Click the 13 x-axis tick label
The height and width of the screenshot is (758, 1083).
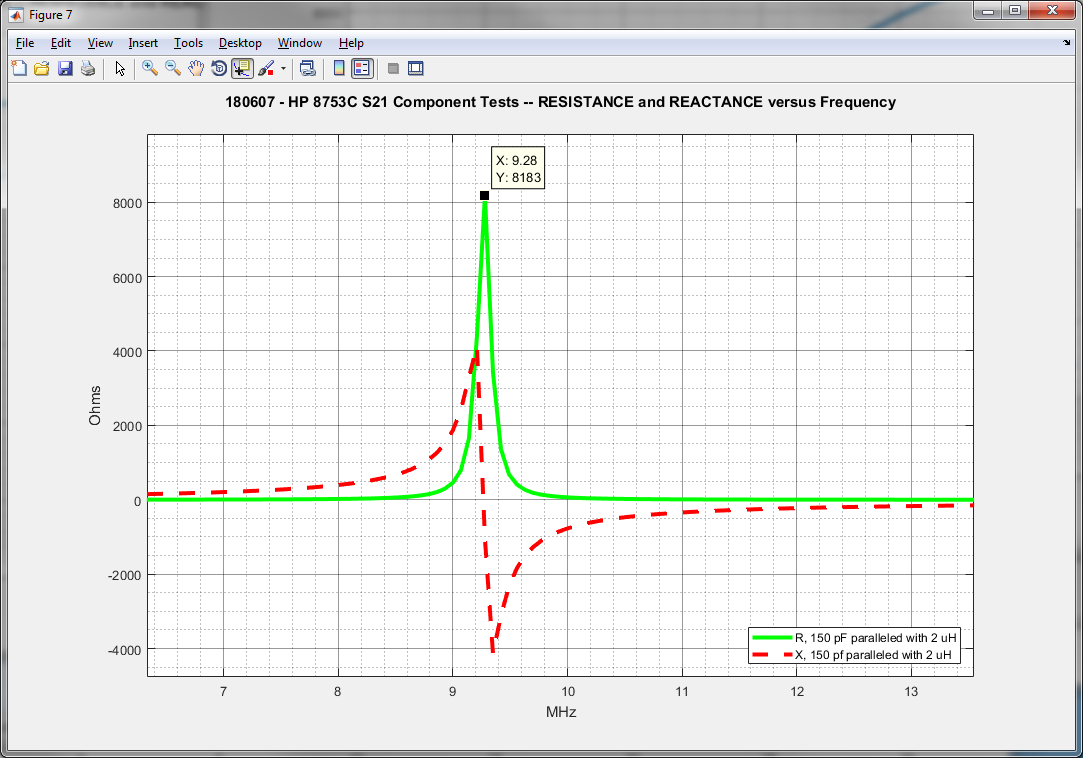[x=911, y=692]
